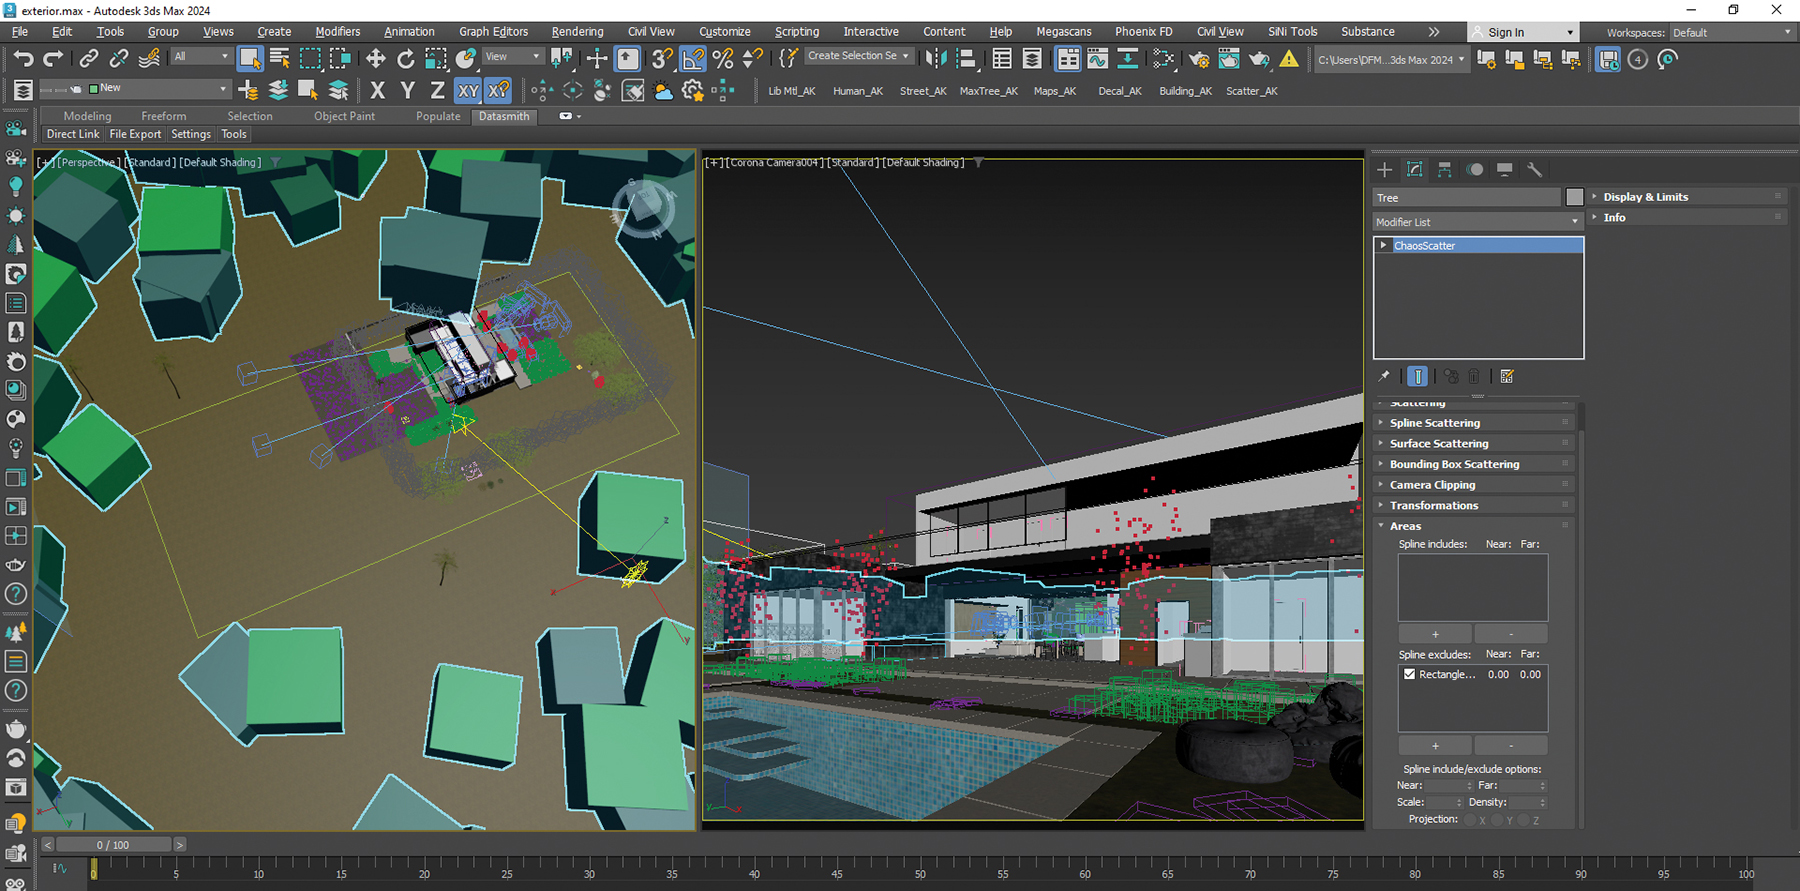The image size is (1800, 891).
Task: Open the Render Setup teapot icon
Action: [x=1198, y=59]
